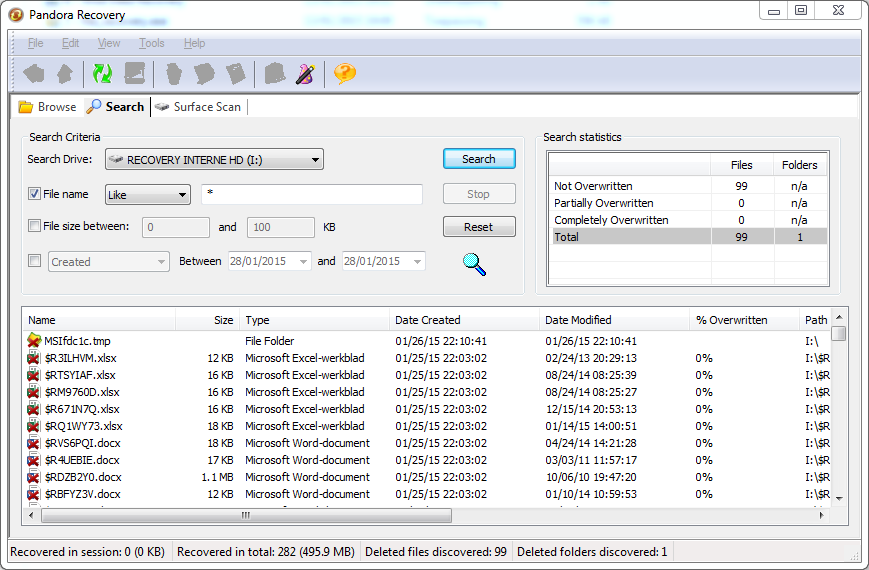
Task: Click the file icon of $RM9760D.xlsx
Action: pyautogui.click(x=34, y=392)
